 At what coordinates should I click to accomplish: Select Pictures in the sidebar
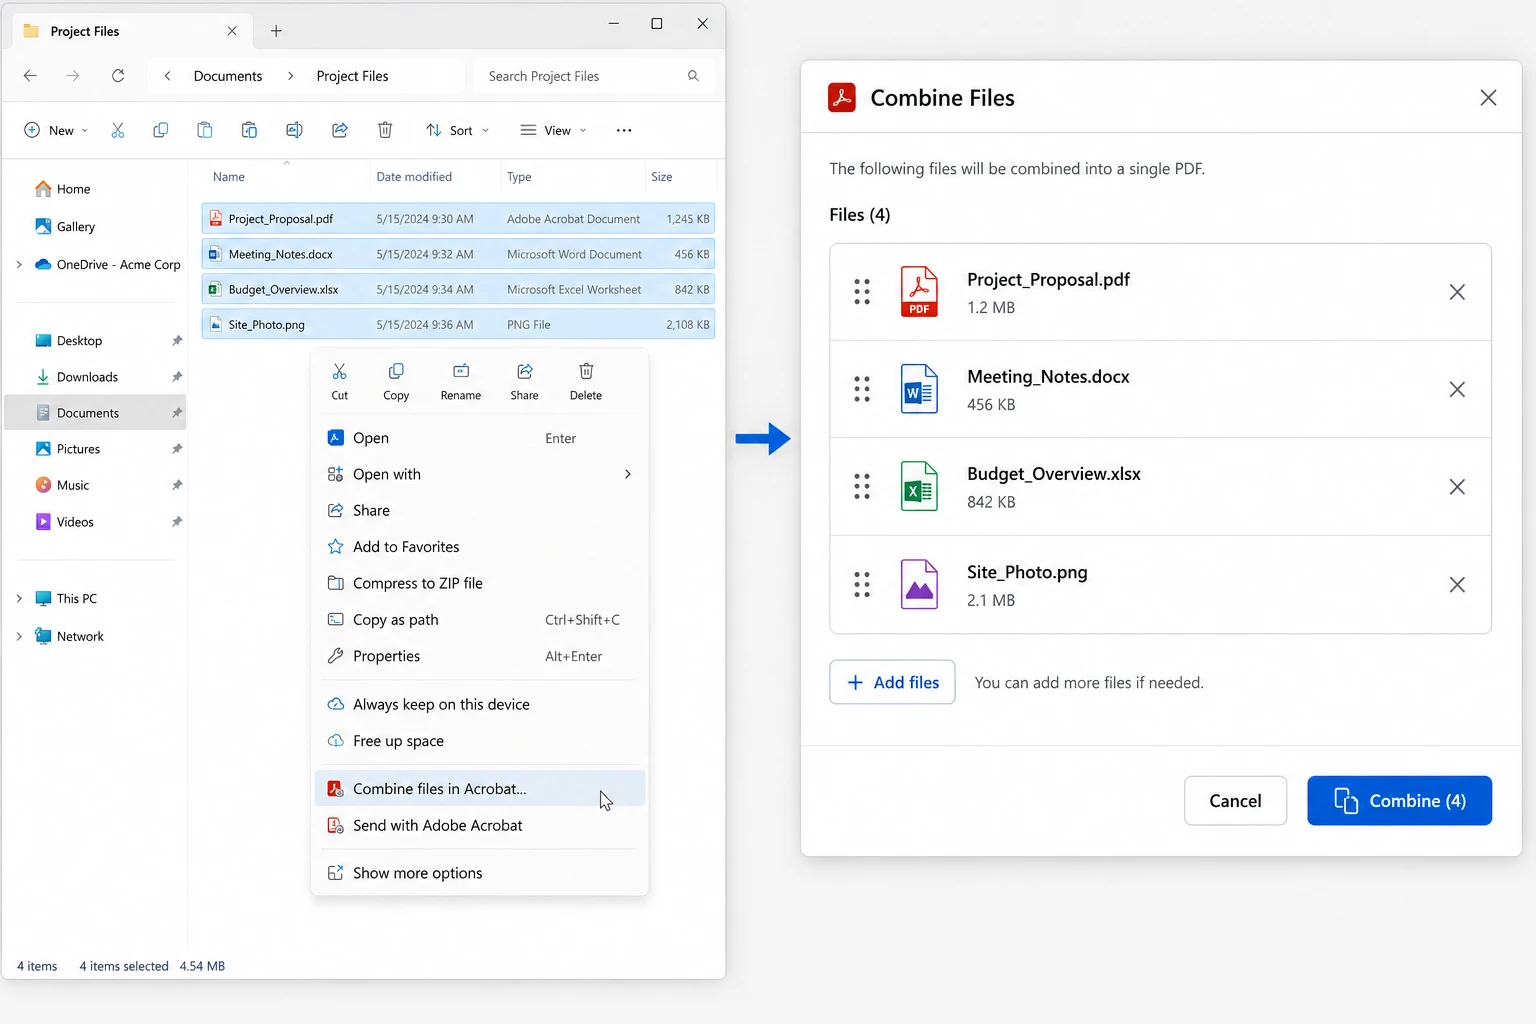[x=95, y=449]
